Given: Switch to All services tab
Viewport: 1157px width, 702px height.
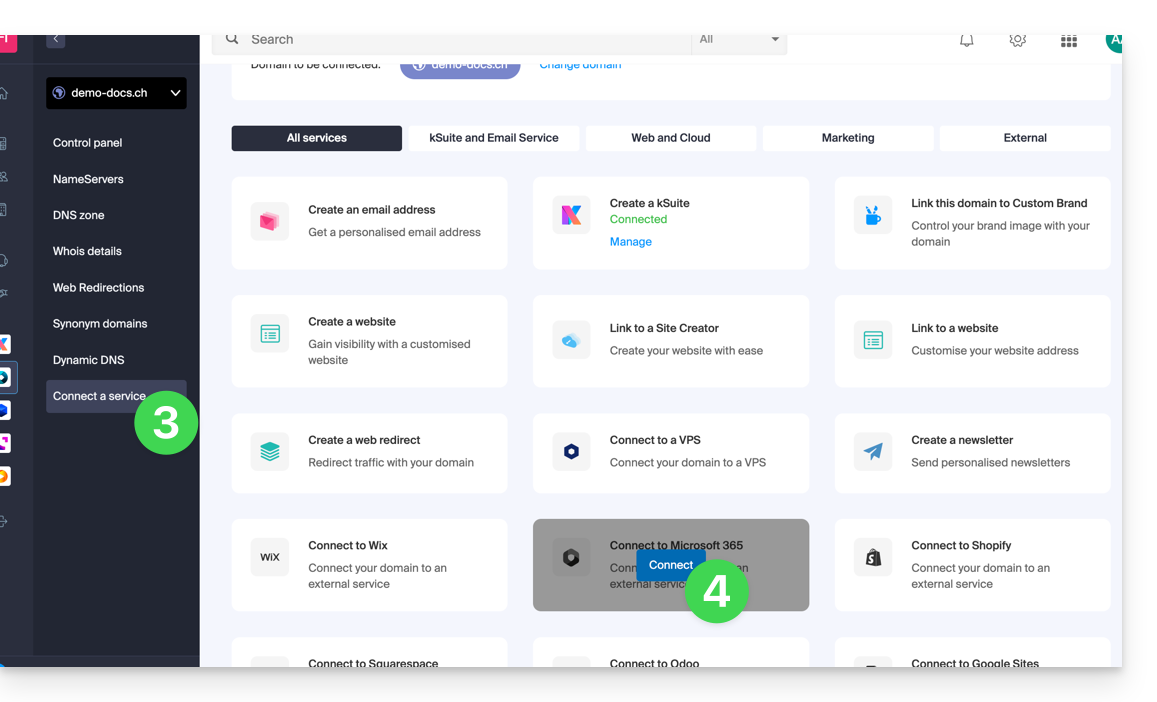Looking at the screenshot, I should point(317,138).
